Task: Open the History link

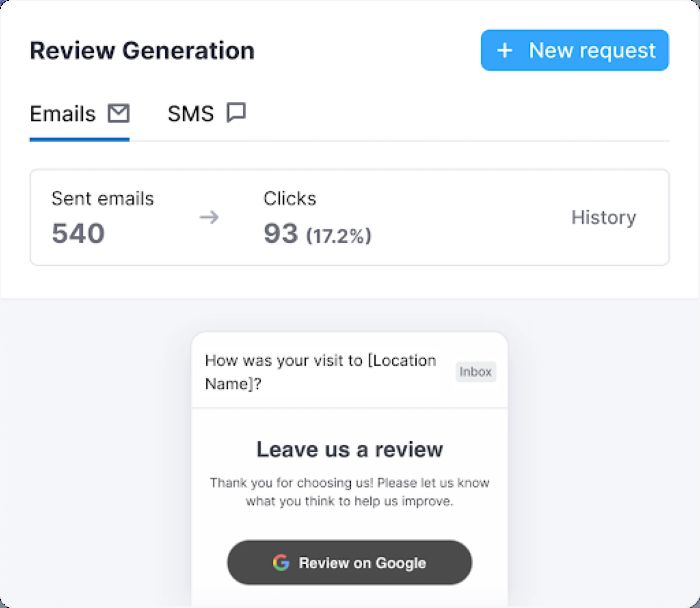Action: tap(603, 217)
